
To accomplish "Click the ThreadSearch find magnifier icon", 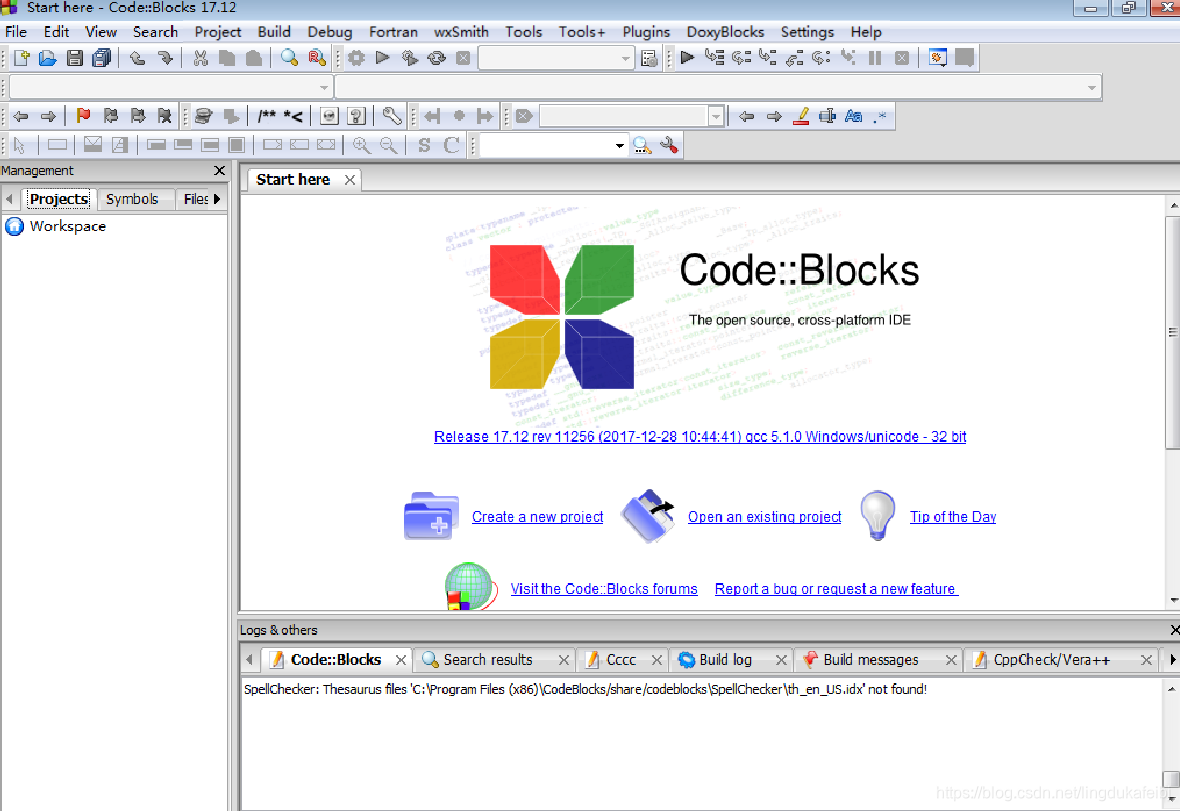I will (x=642, y=145).
